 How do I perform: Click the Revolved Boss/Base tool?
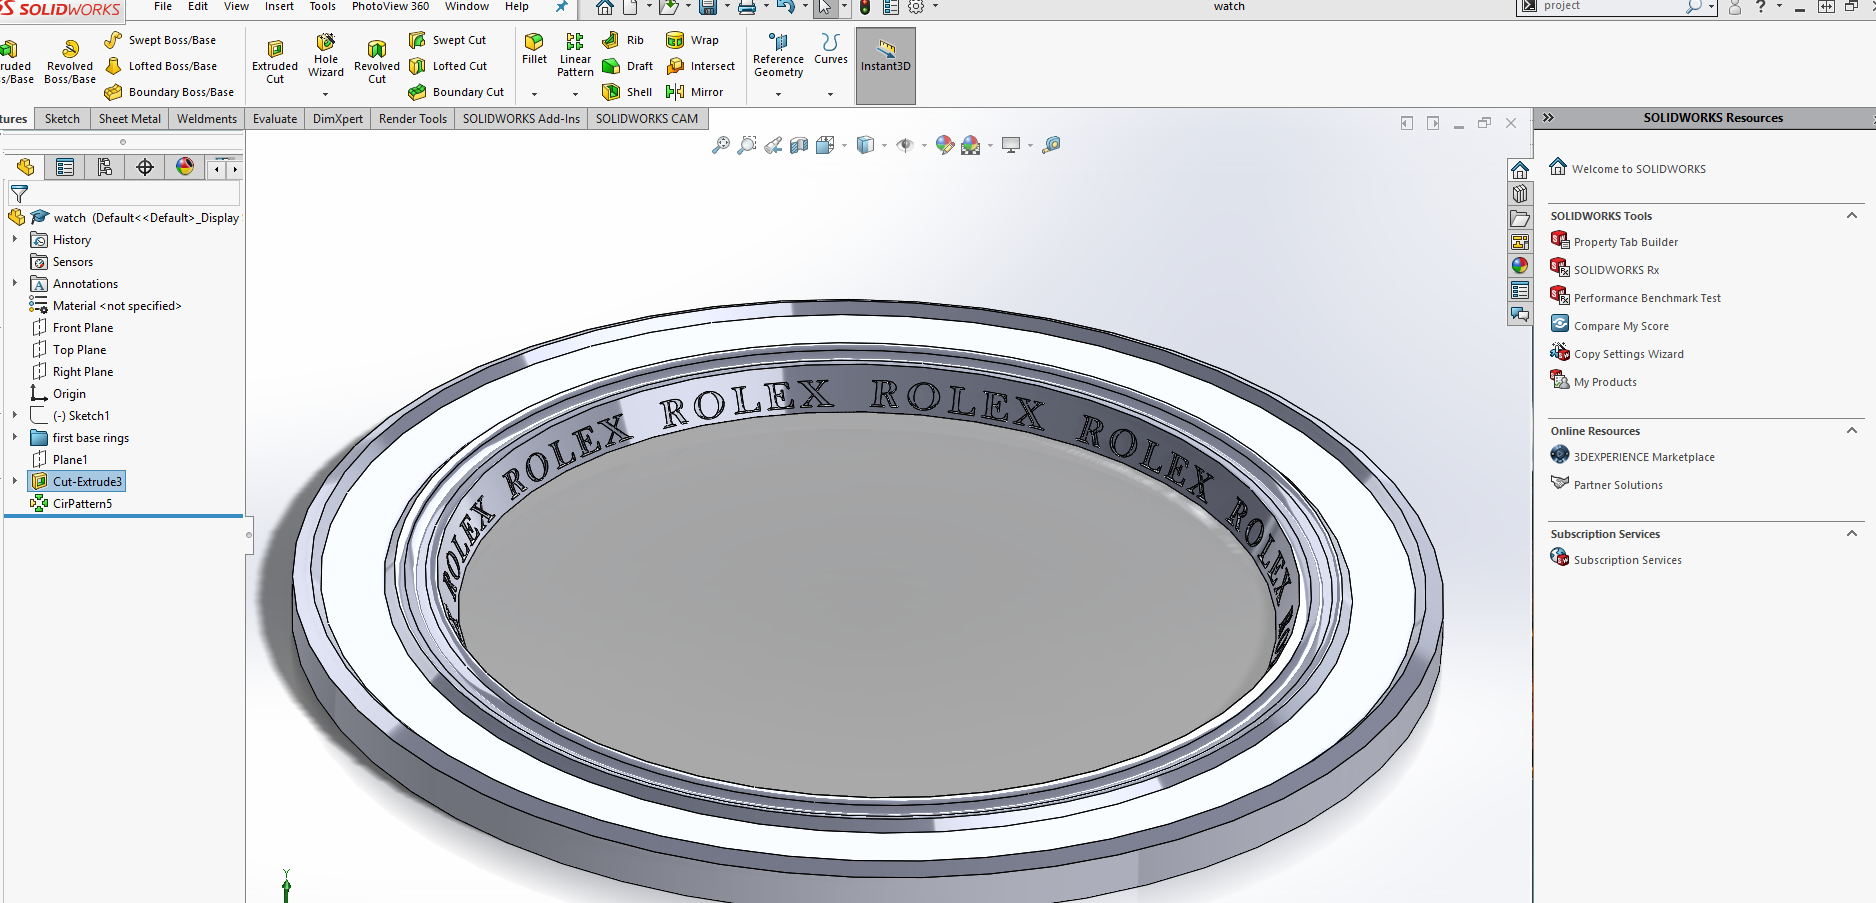point(70,62)
